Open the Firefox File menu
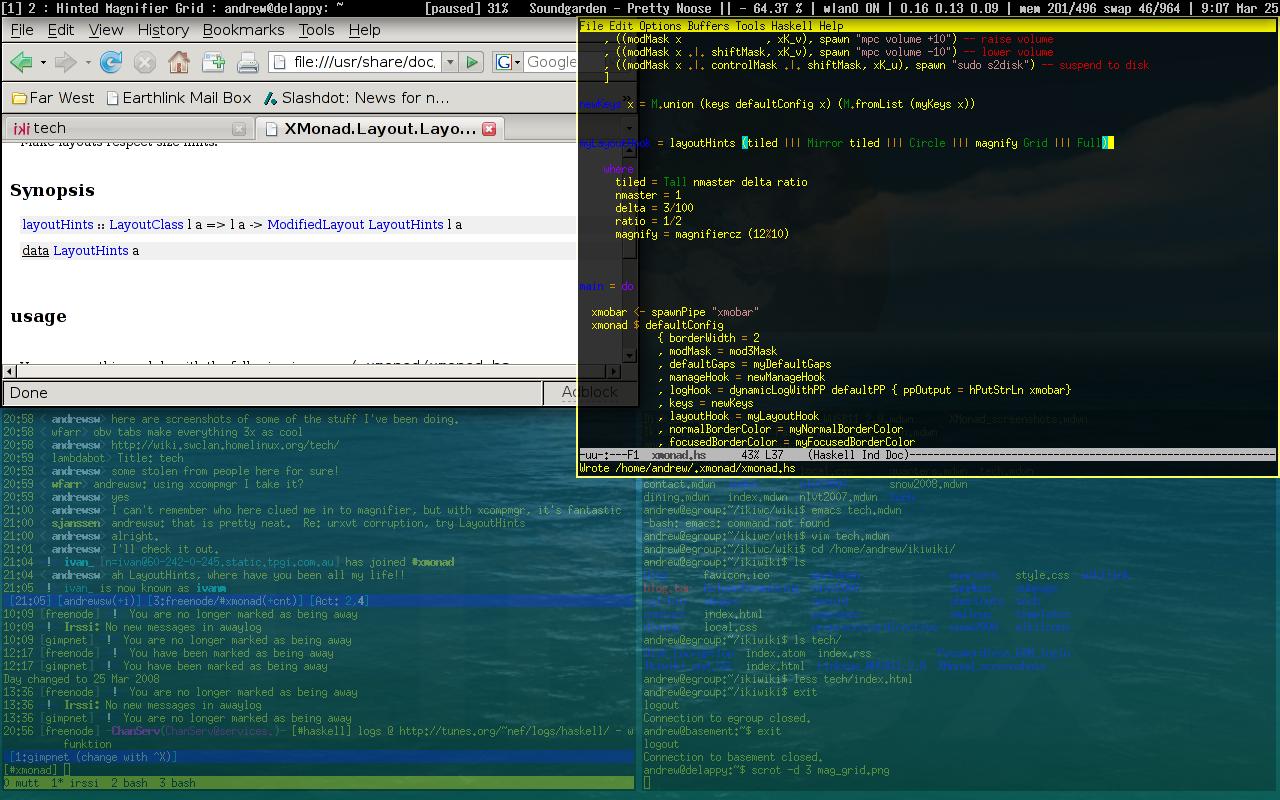 22,30
